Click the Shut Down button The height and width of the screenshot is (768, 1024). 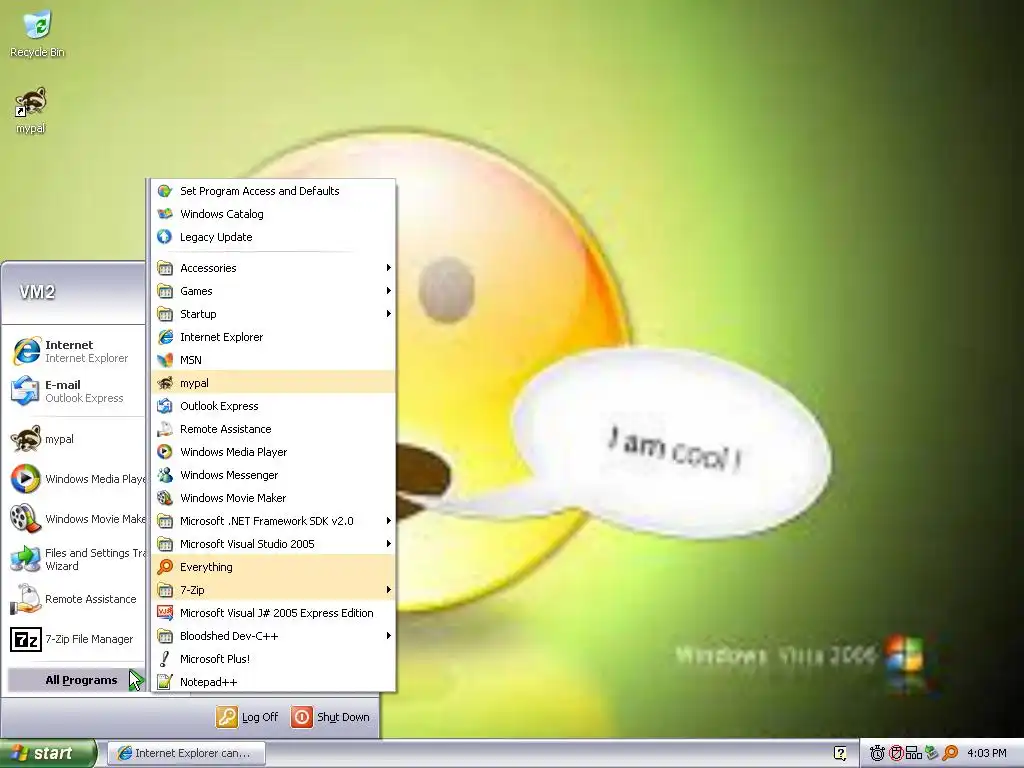coord(330,716)
